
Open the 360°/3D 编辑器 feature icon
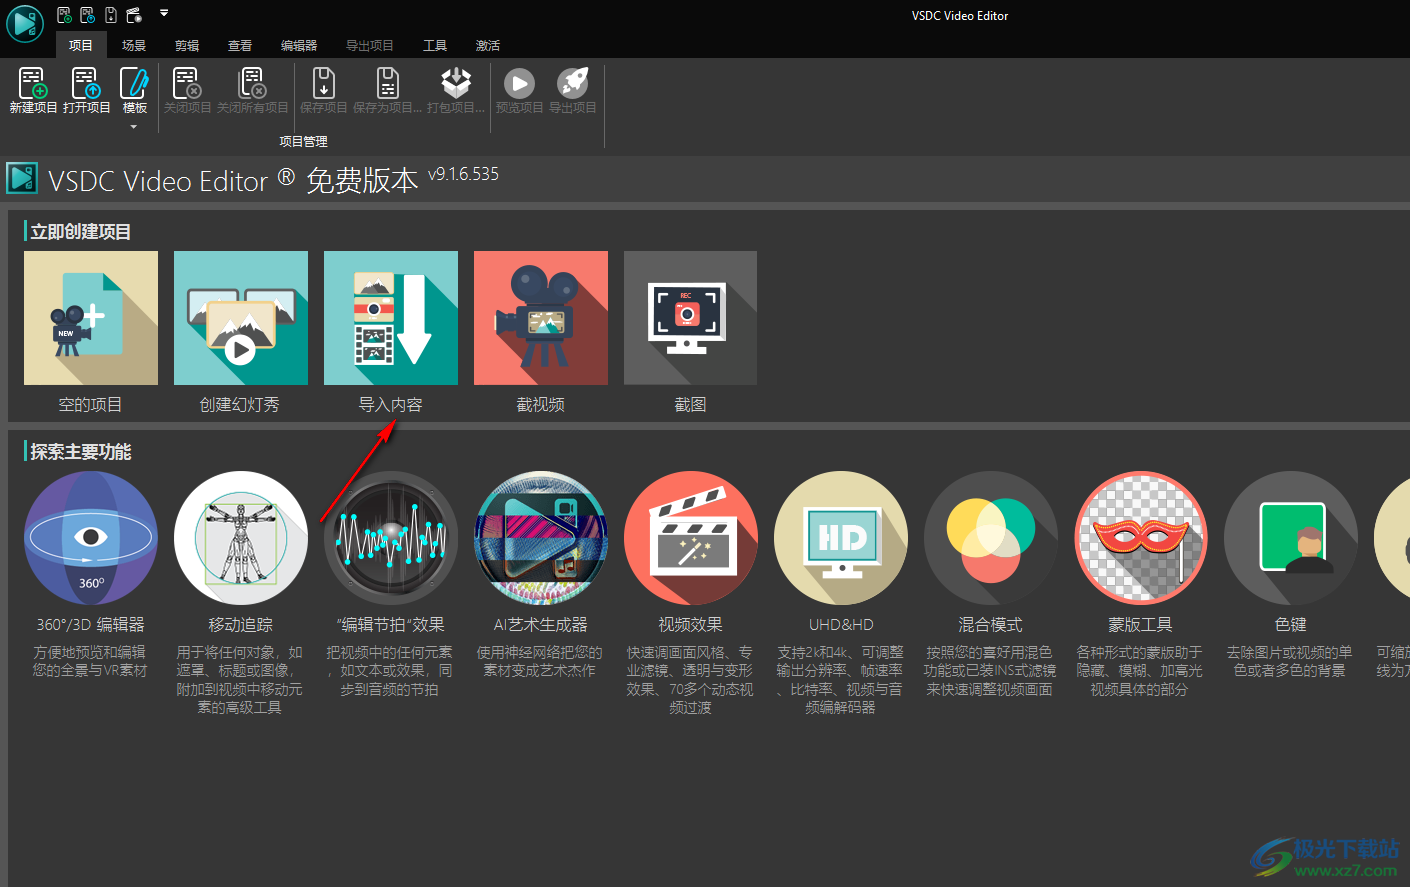click(91, 538)
